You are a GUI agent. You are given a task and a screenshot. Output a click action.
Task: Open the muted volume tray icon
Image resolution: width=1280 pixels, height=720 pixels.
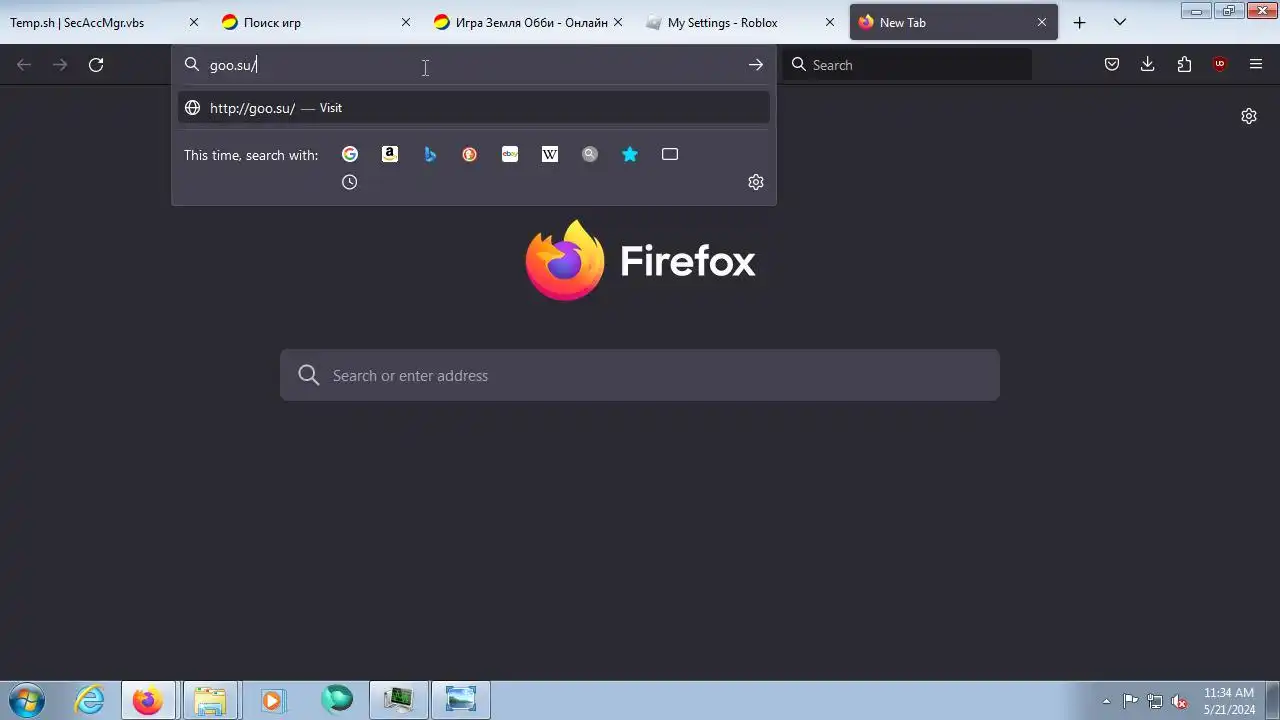tap(1180, 701)
